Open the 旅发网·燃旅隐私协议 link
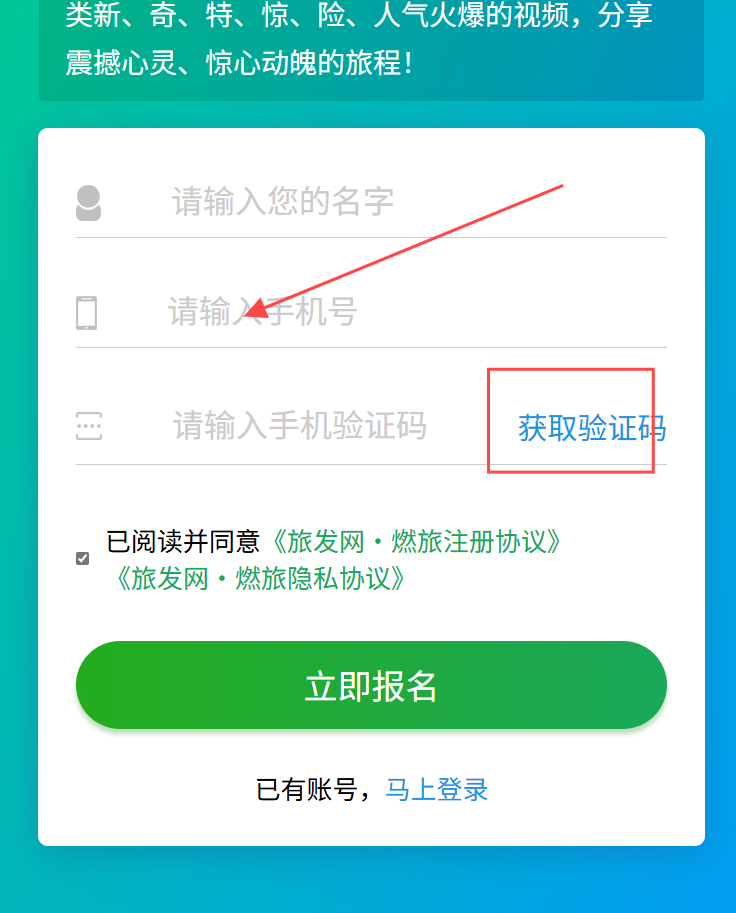Screen dimensions: 736x913 tap(261, 579)
